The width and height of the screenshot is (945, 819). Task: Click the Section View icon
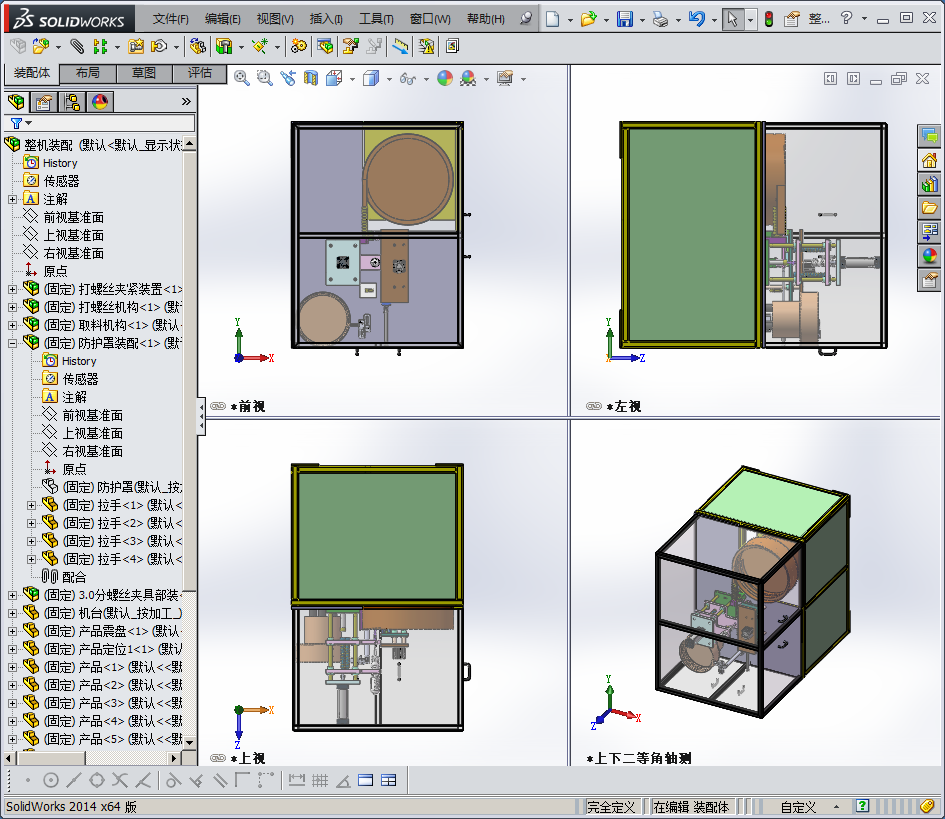pyautogui.click(x=311, y=78)
